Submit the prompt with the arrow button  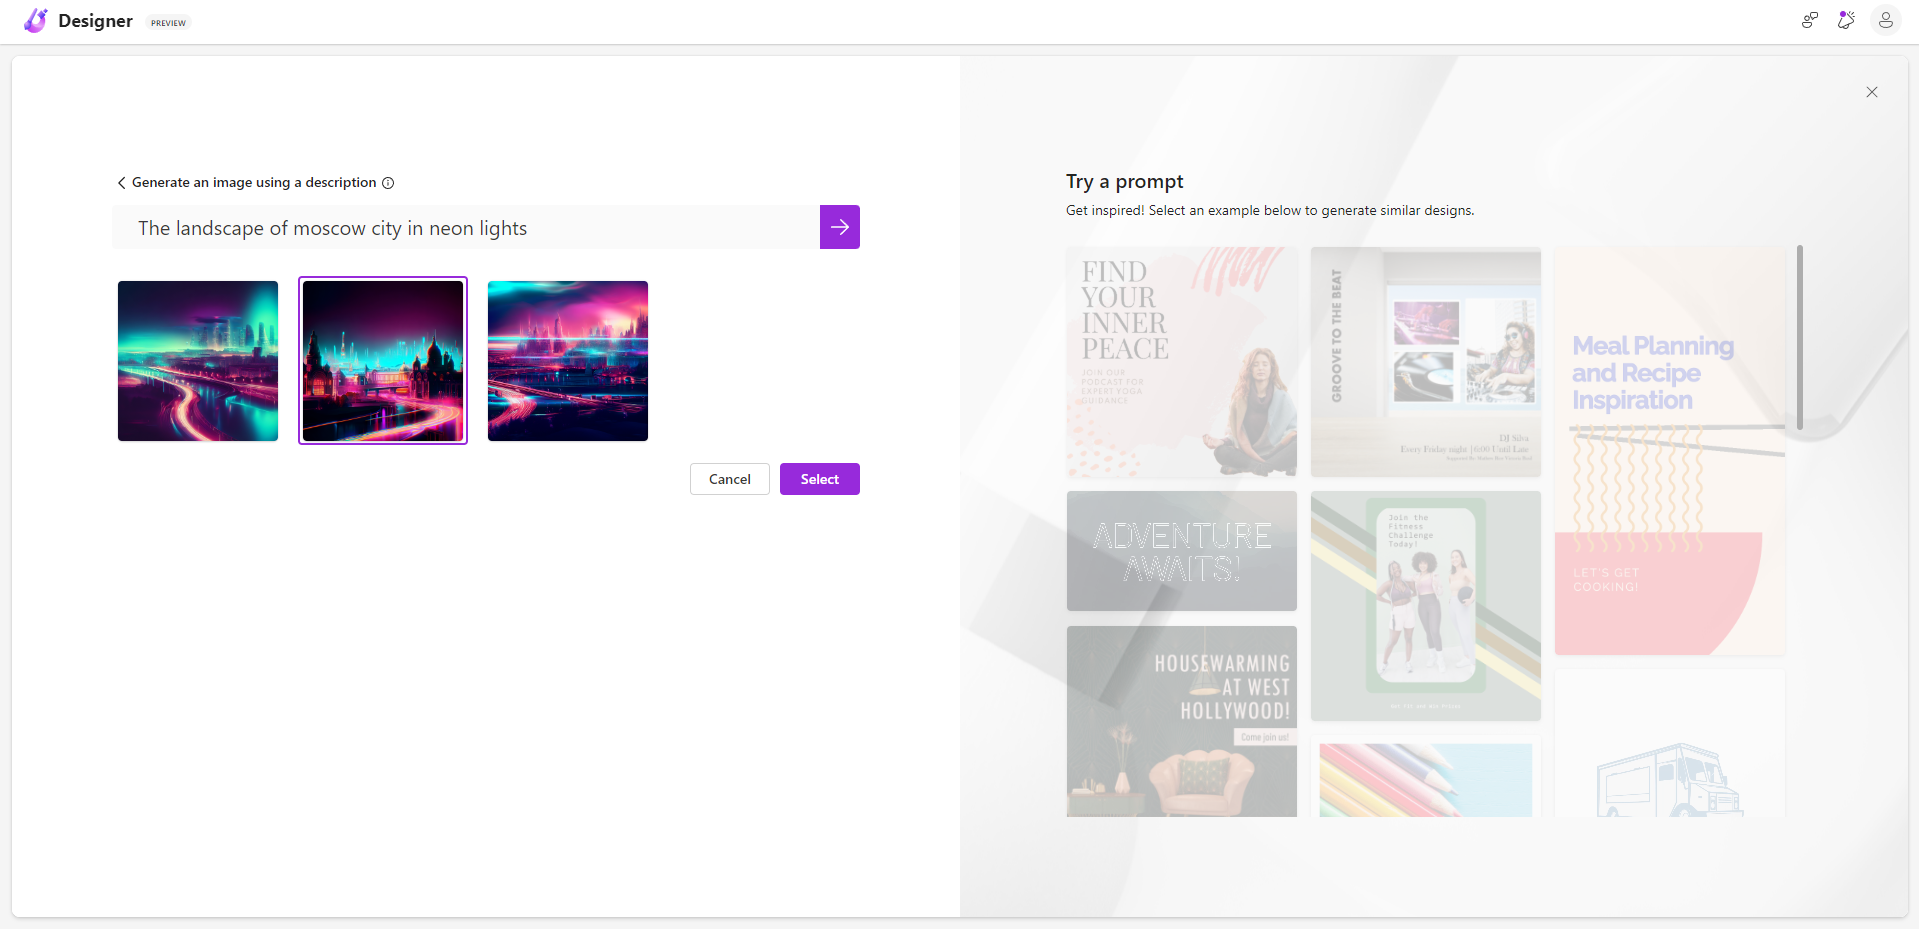click(840, 227)
